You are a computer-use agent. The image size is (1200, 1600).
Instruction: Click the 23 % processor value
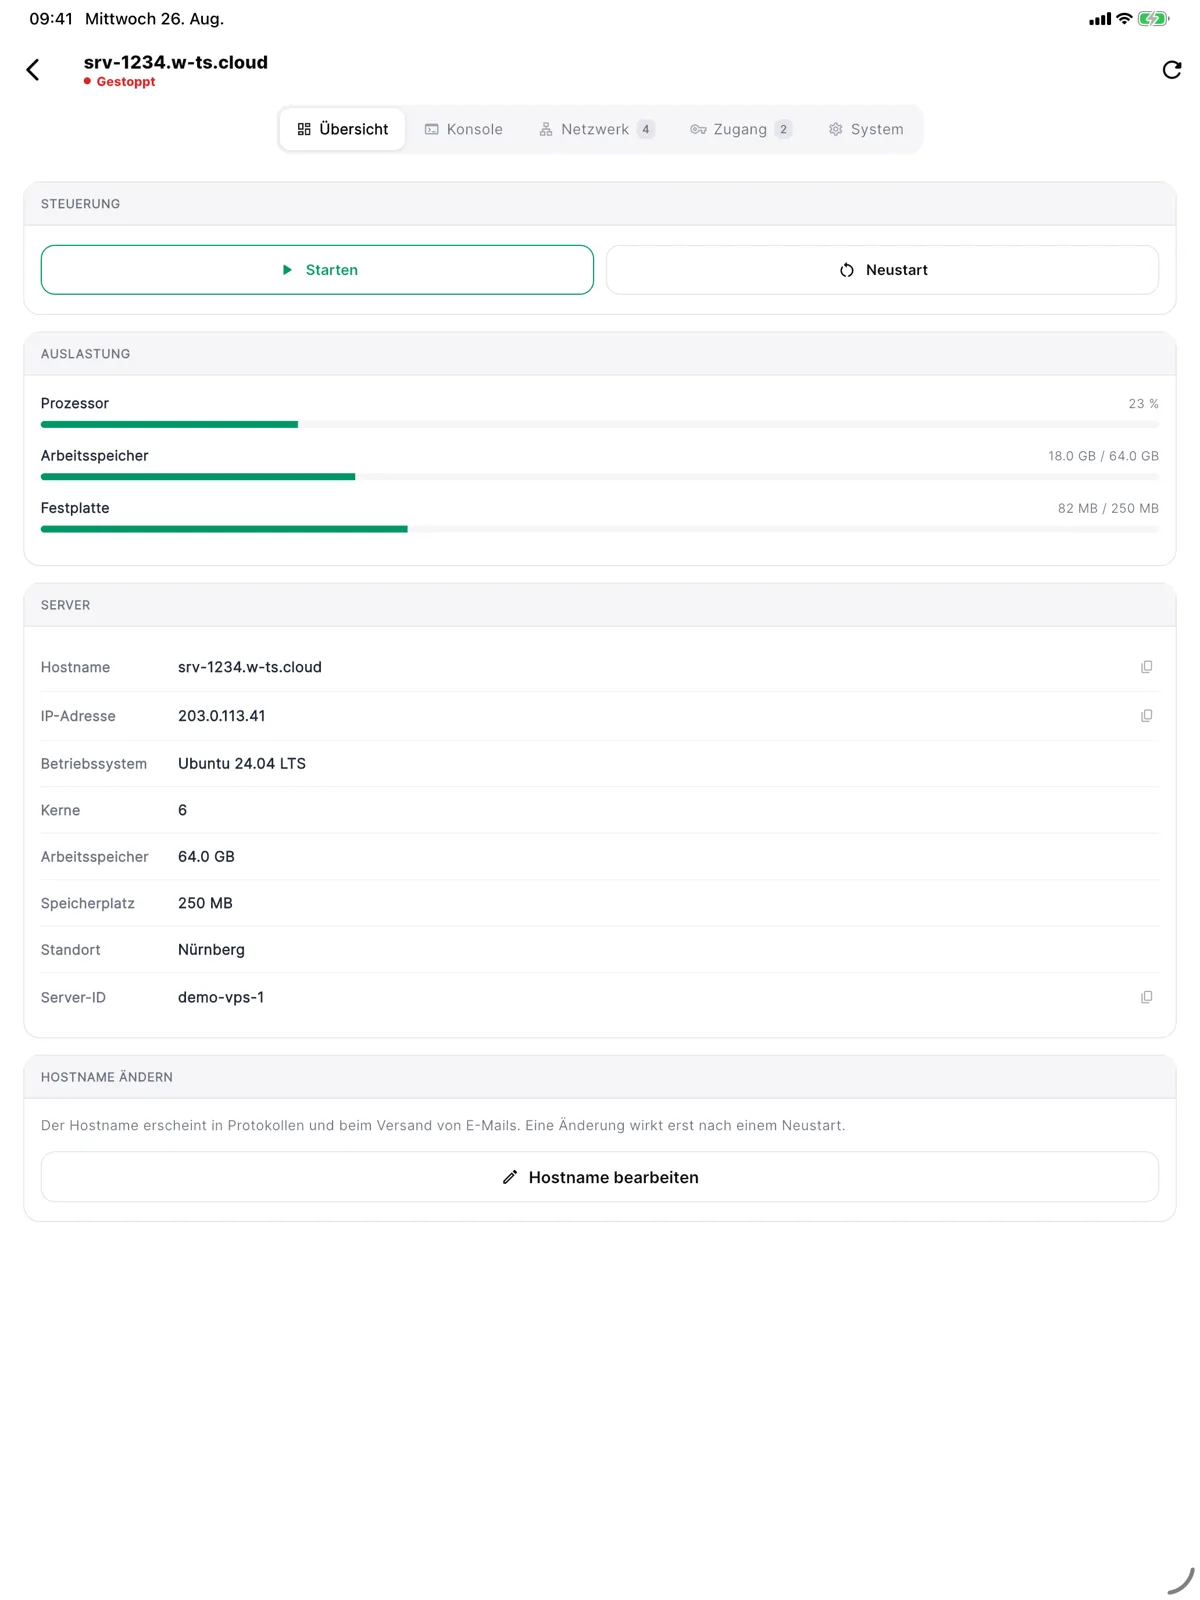point(1144,404)
